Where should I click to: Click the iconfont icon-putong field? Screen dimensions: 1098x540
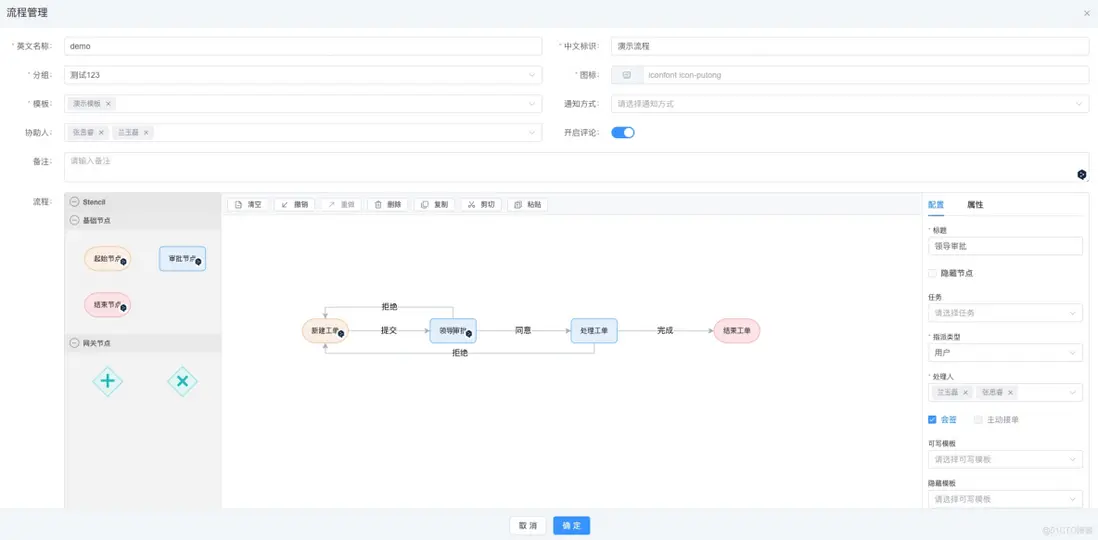[866, 75]
